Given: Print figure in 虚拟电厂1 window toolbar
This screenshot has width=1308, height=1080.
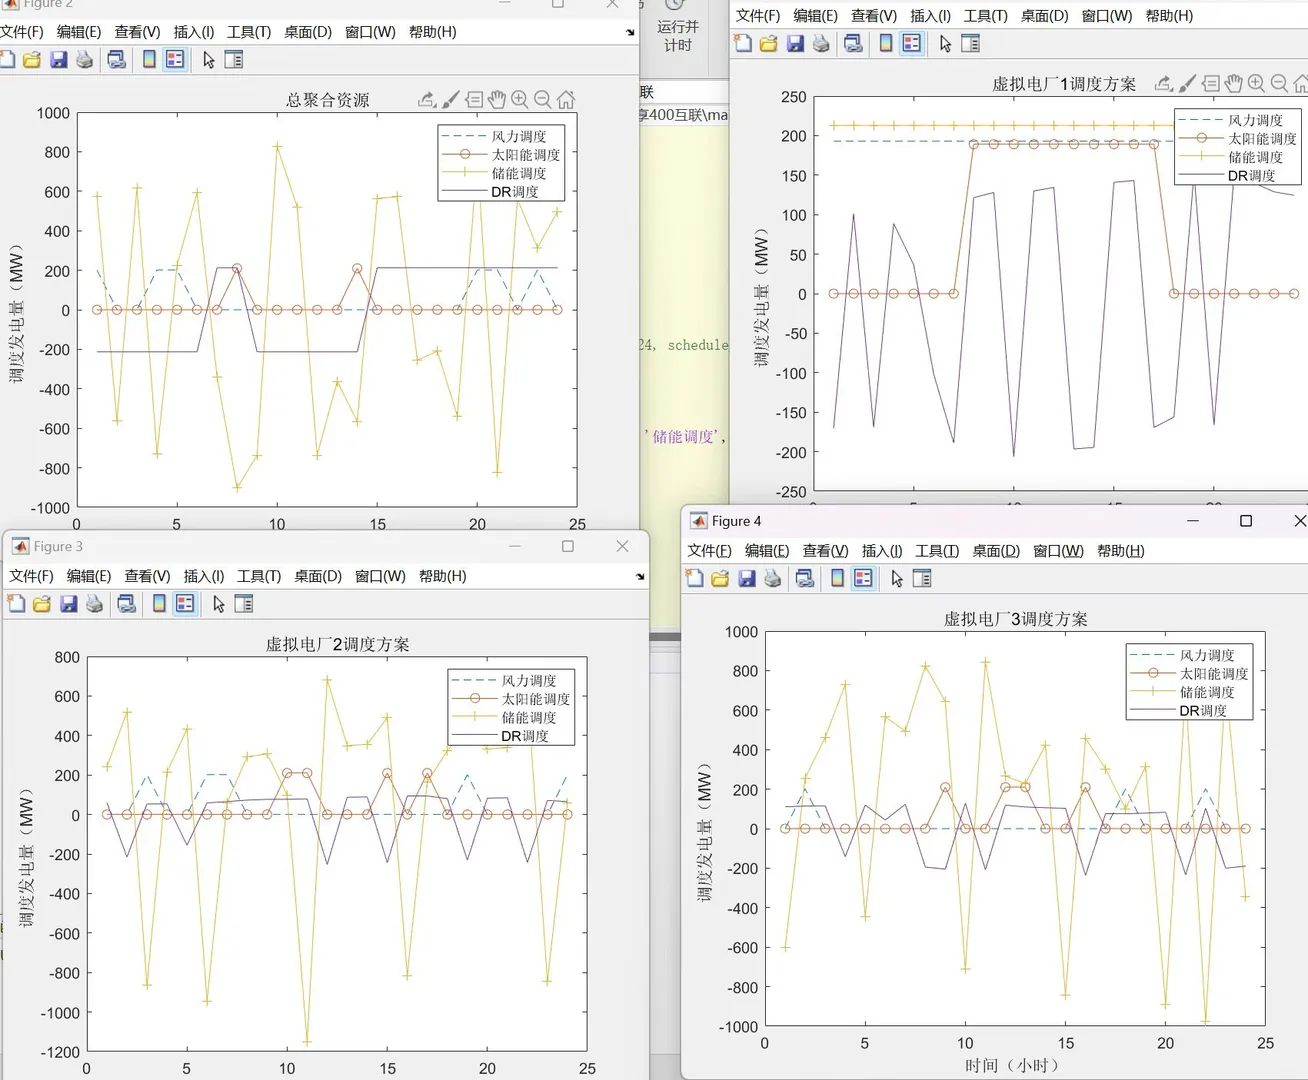Looking at the screenshot, I should [821, 43].
